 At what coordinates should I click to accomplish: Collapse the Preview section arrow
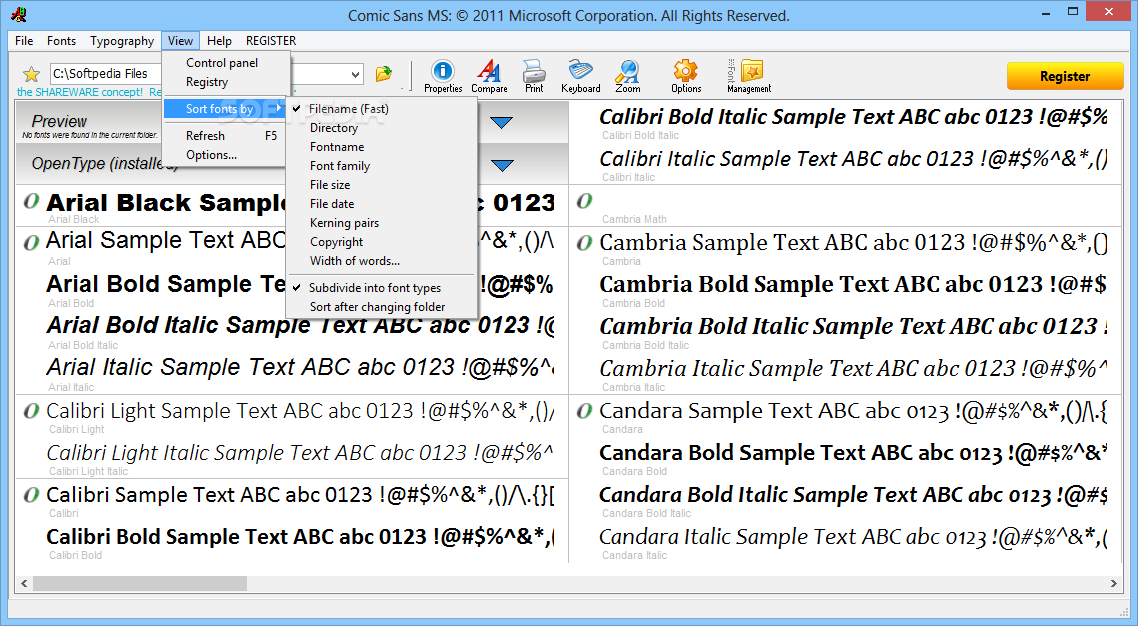click(x=502, y=123)
